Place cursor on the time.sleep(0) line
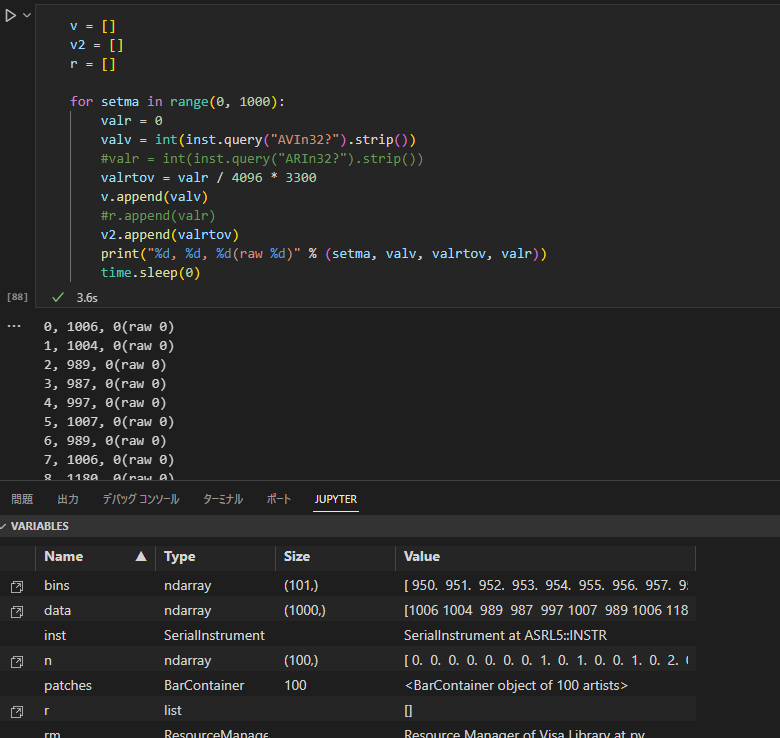The width and height of the screenshot is (780, 738). [150, 272]
